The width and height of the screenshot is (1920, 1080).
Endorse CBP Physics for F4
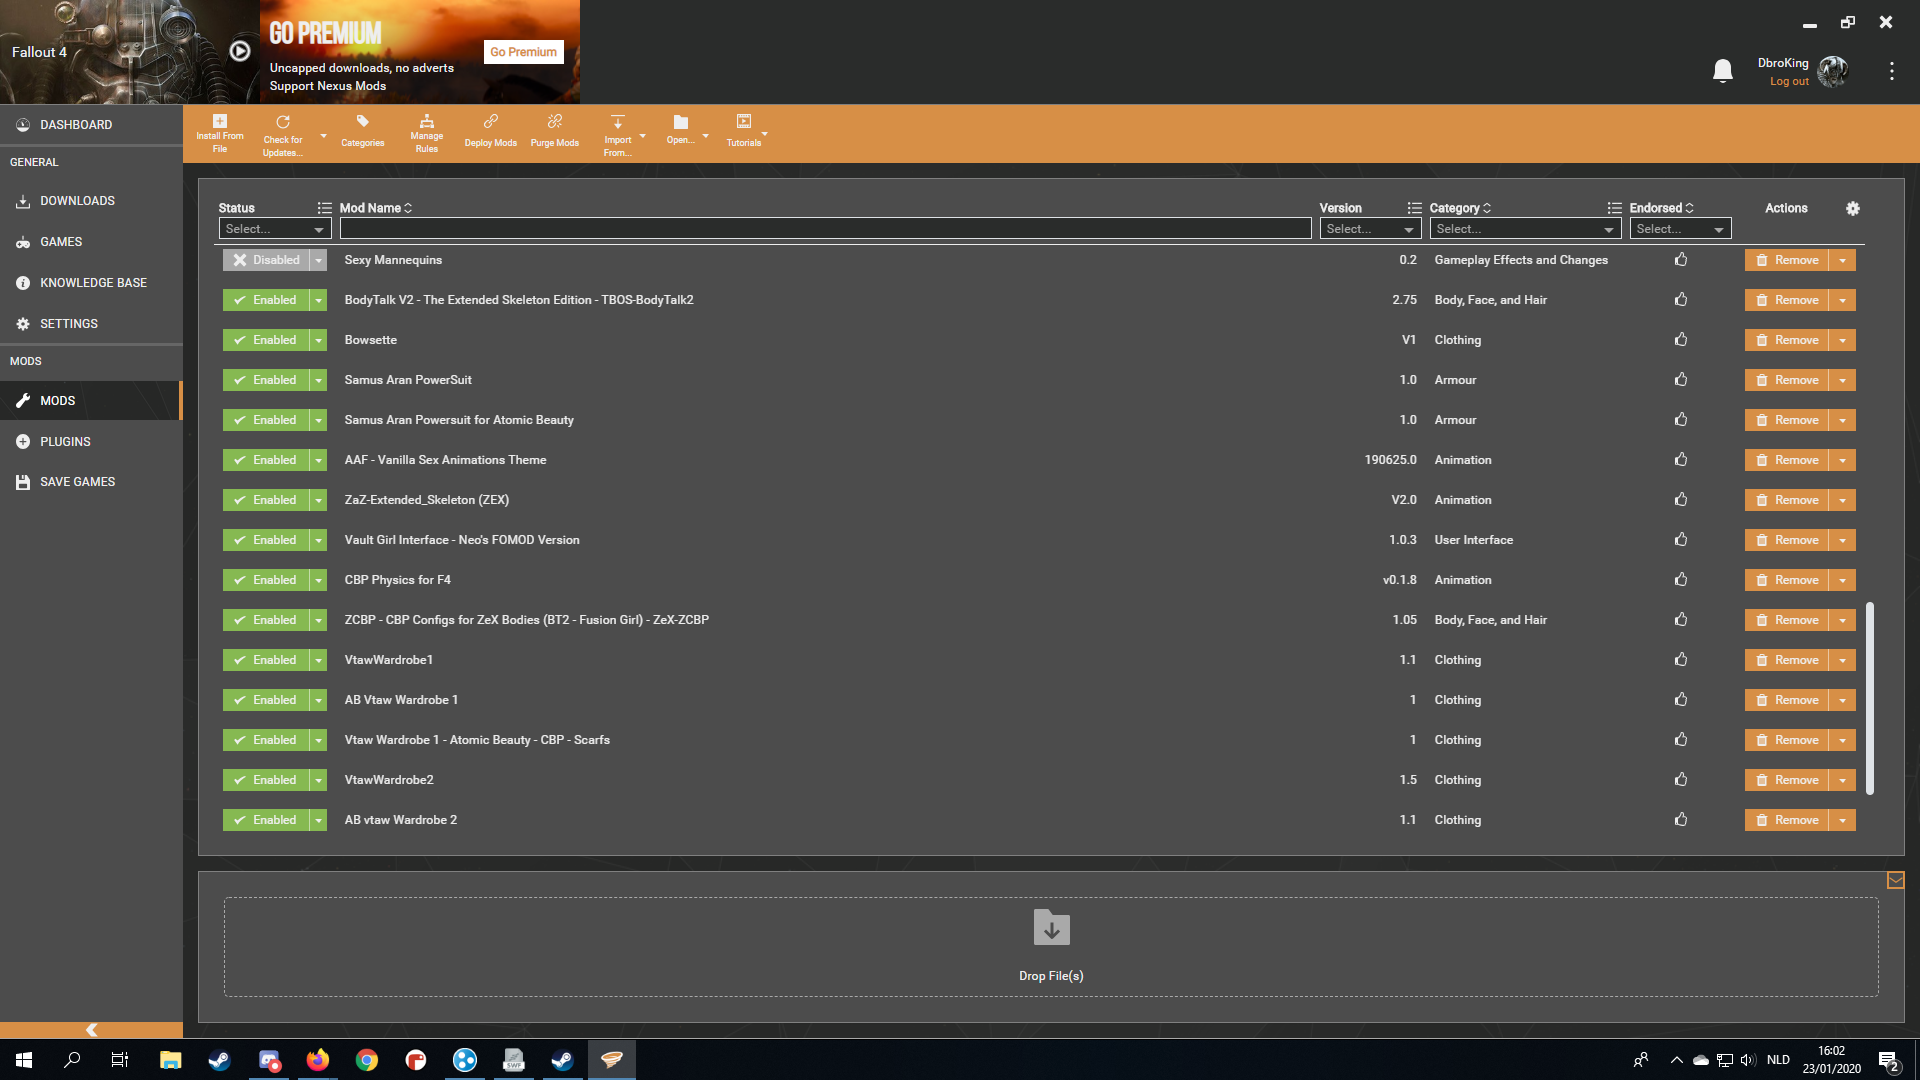1681,579
